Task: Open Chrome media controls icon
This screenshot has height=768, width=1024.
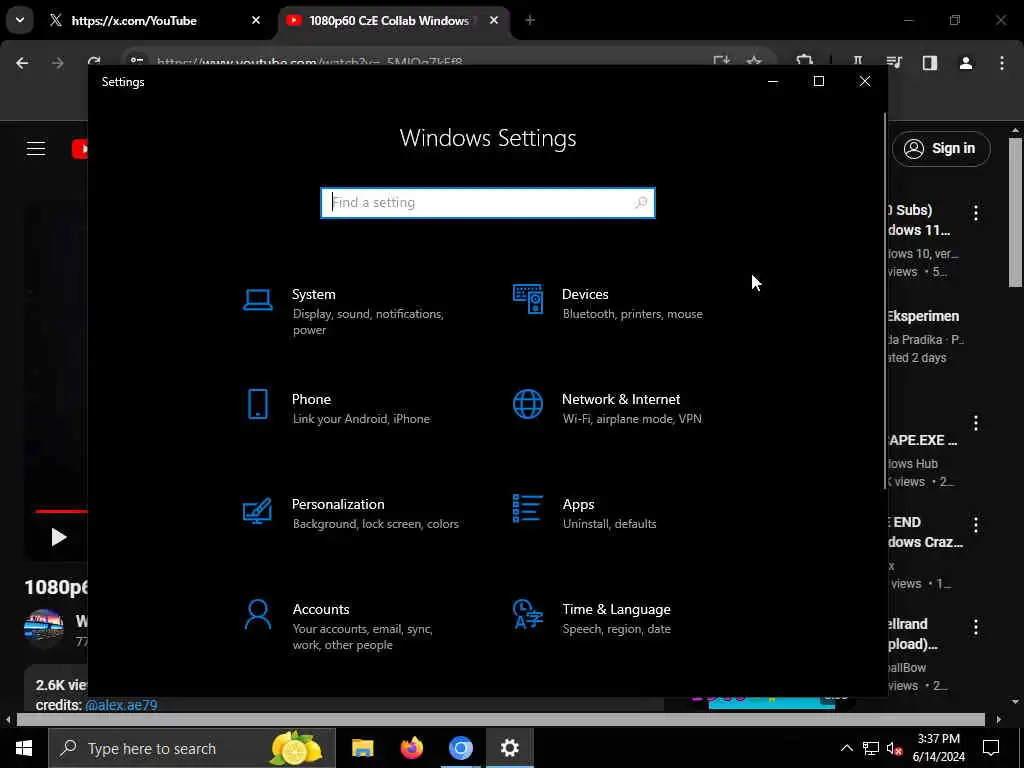Action: pyautogui.click(x=894, y=63)
